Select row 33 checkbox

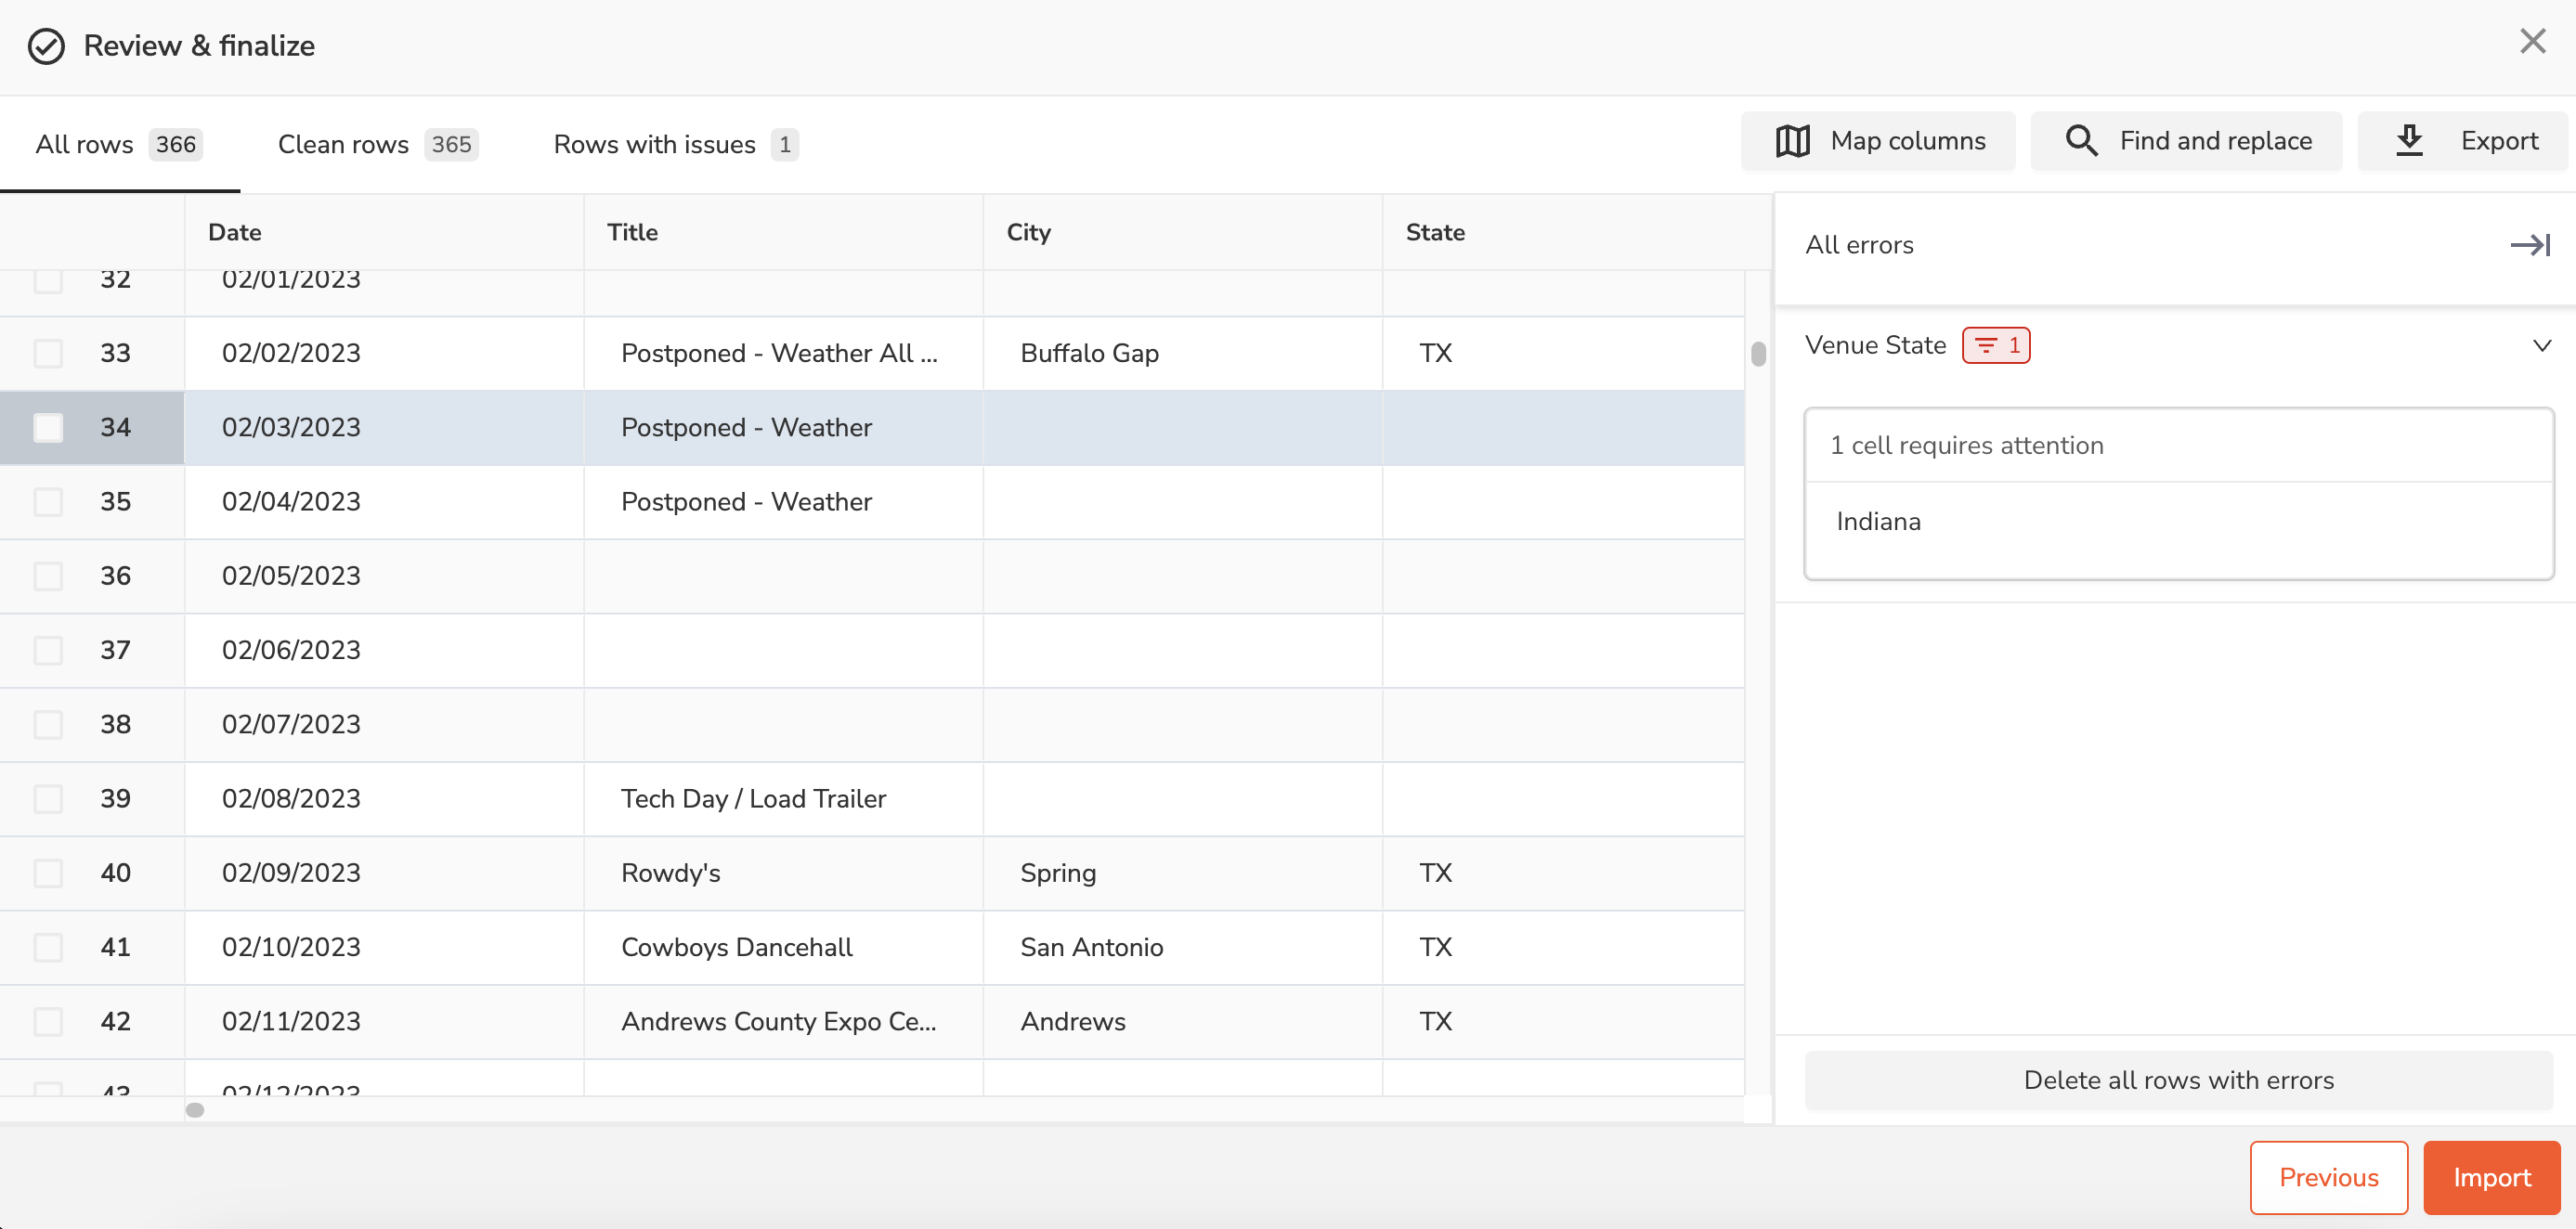click(48, 353)
